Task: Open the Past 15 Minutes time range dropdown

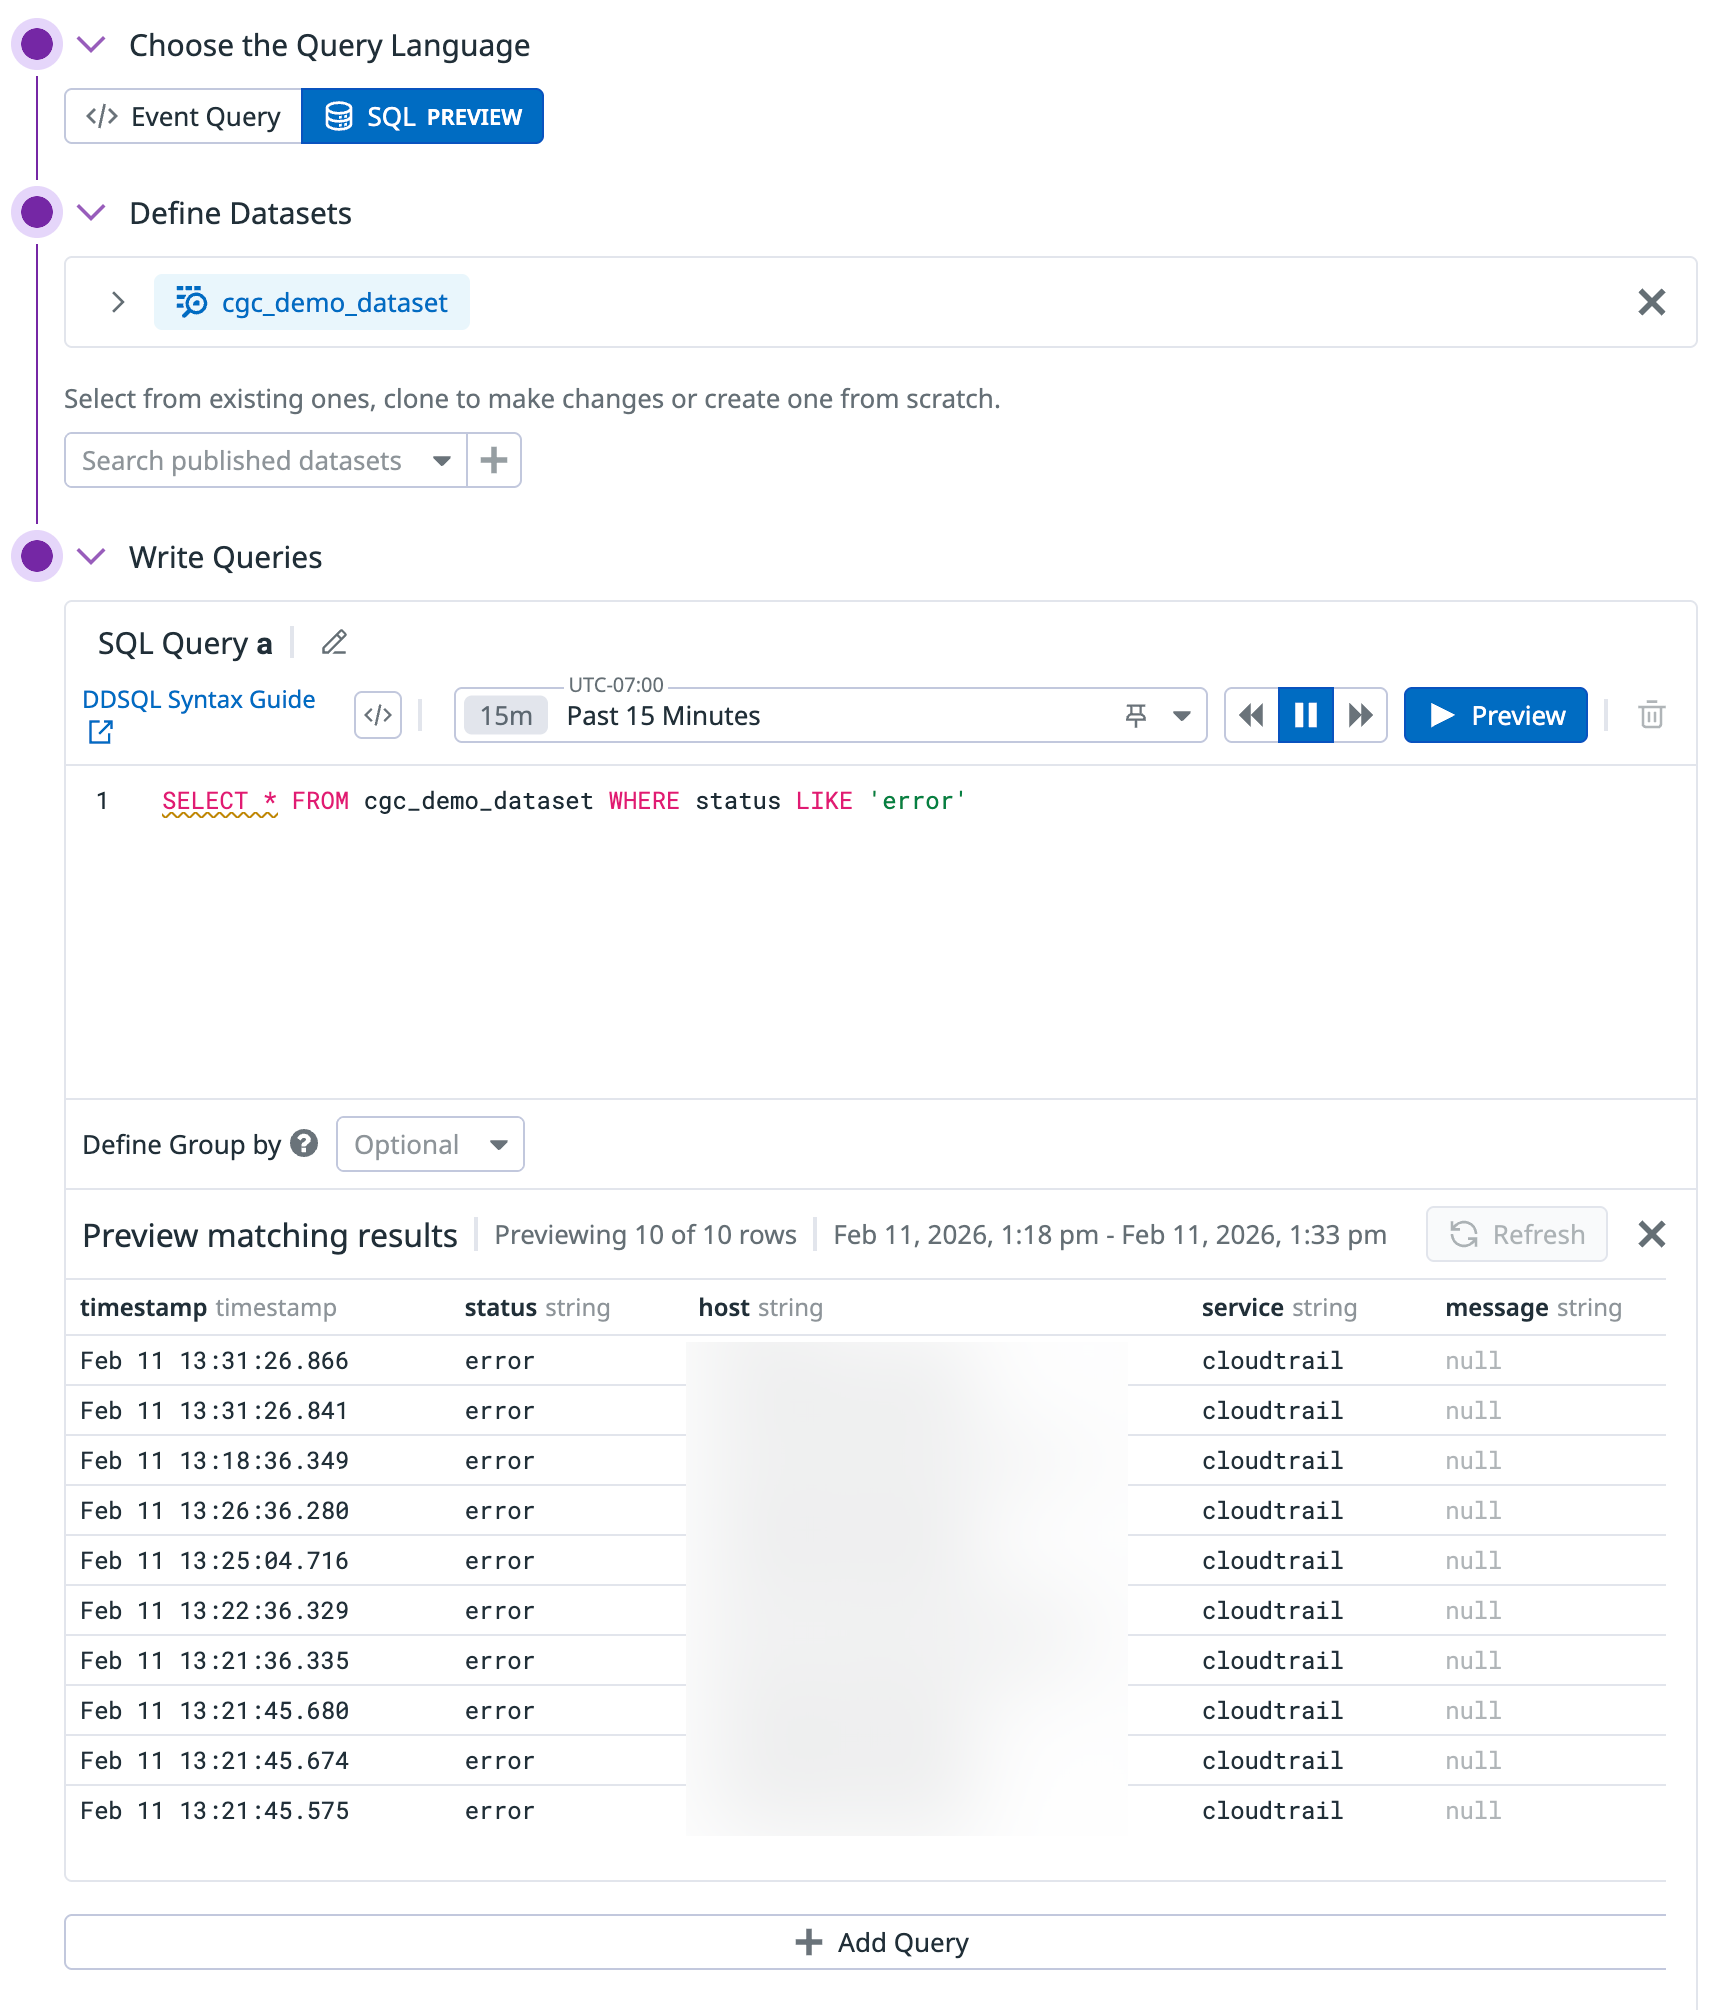Action: 1182,716
